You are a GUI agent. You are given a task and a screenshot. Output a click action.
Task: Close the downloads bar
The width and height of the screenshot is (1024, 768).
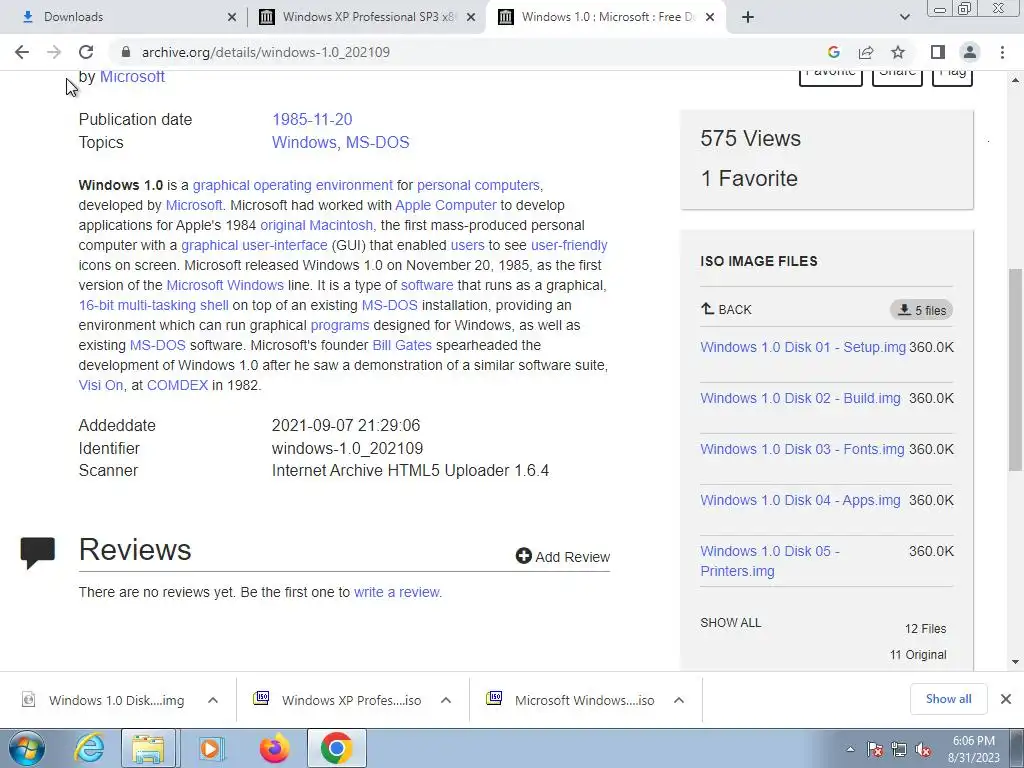(1006, 699)
